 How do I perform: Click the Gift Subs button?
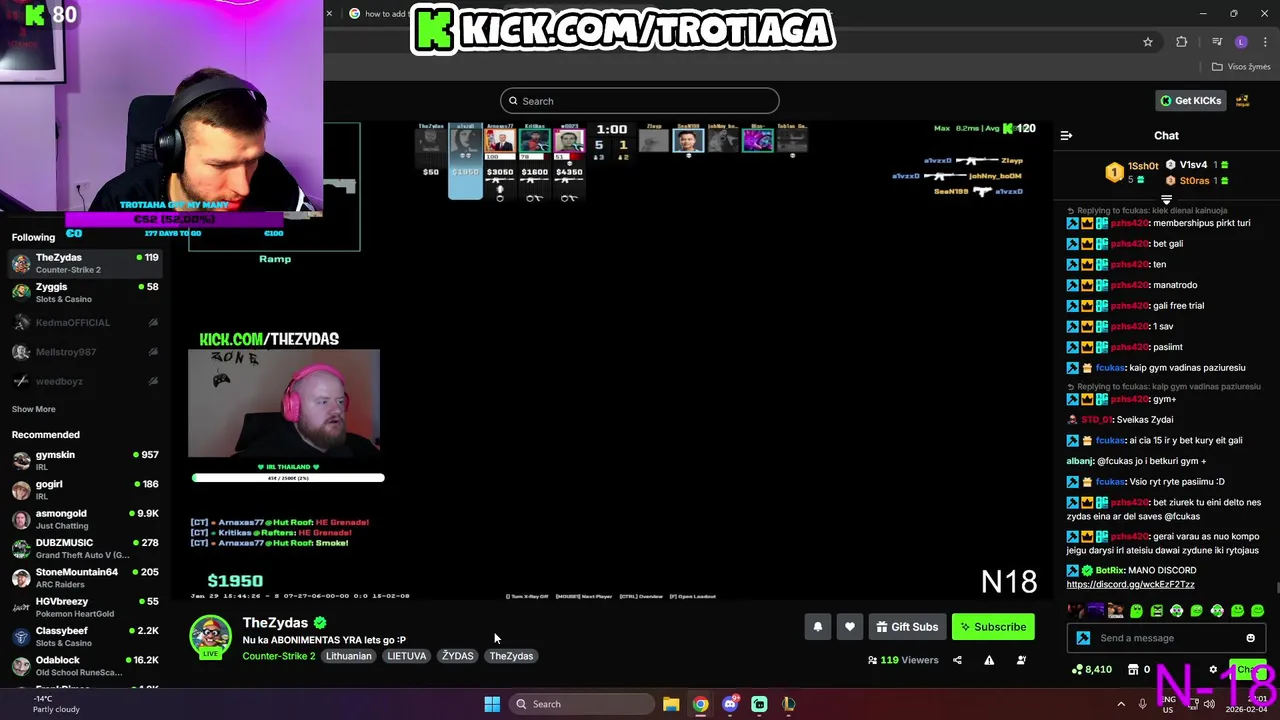click(907, 627)
